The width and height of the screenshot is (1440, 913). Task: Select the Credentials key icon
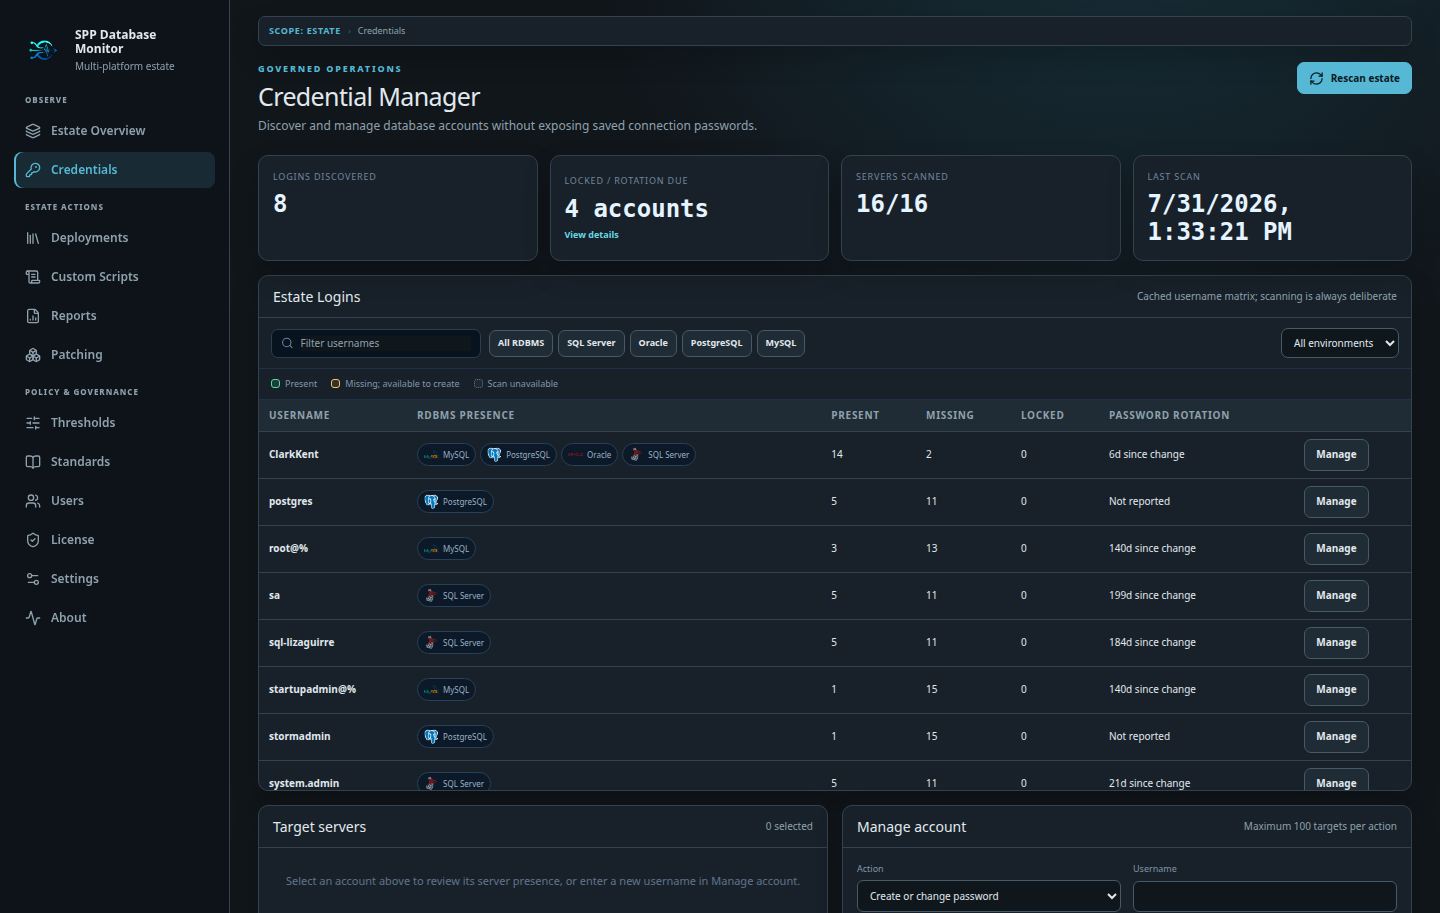(x=33, y=170)
